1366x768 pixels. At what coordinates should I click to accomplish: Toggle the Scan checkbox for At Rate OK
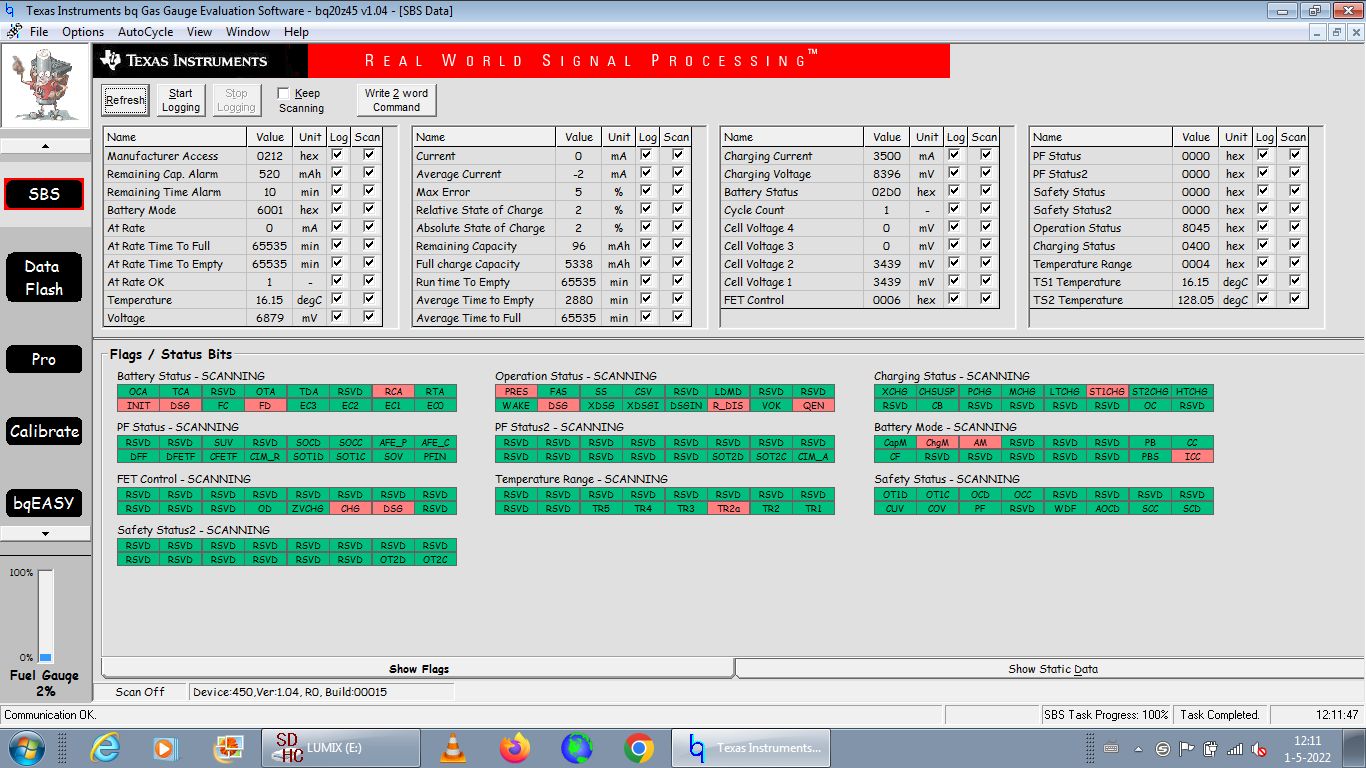tap(369, 281)
